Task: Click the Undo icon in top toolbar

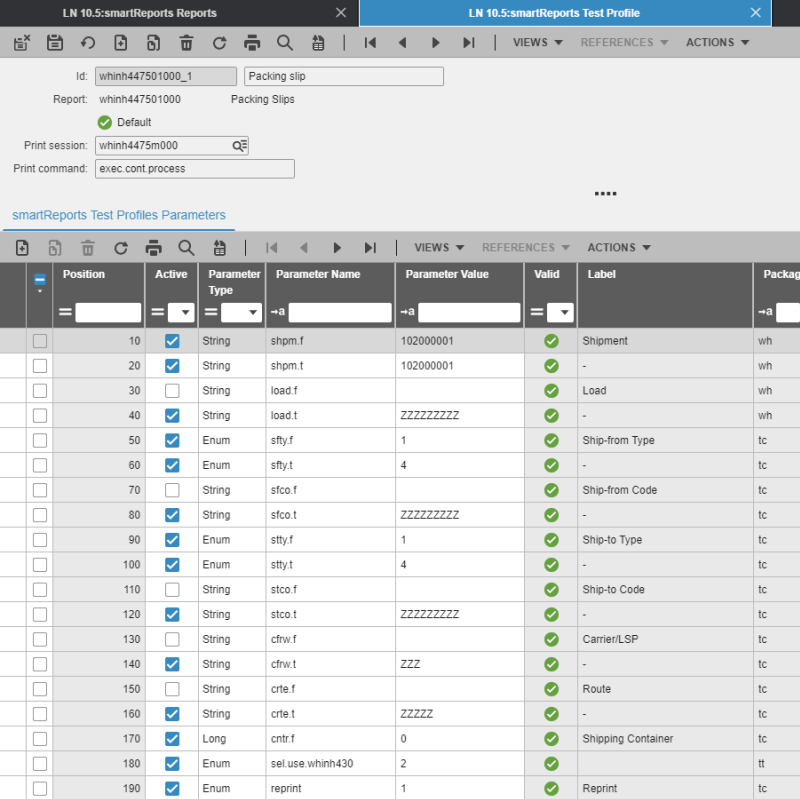Action: [88, 43]
